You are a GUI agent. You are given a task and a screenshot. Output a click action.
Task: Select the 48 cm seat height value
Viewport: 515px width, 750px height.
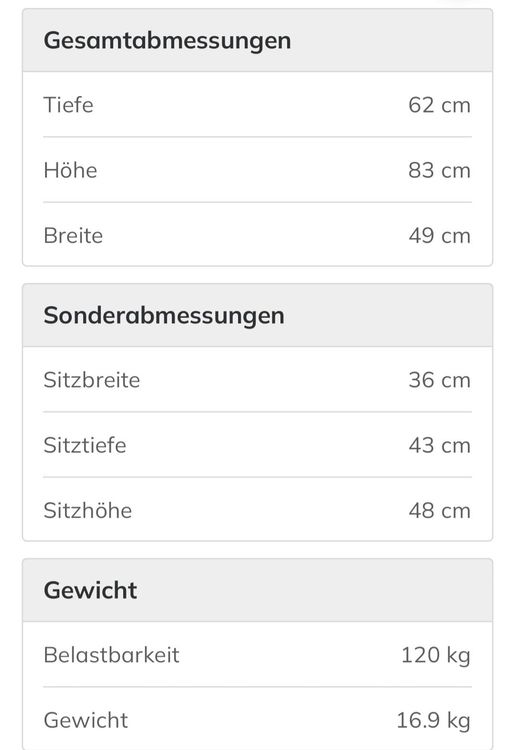439,510
